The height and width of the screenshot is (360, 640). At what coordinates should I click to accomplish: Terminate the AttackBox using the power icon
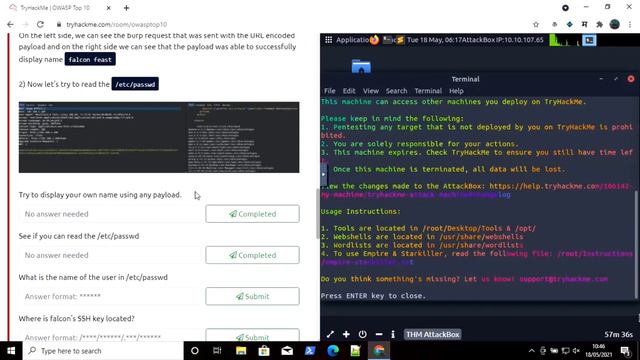(x=362, y=334)
